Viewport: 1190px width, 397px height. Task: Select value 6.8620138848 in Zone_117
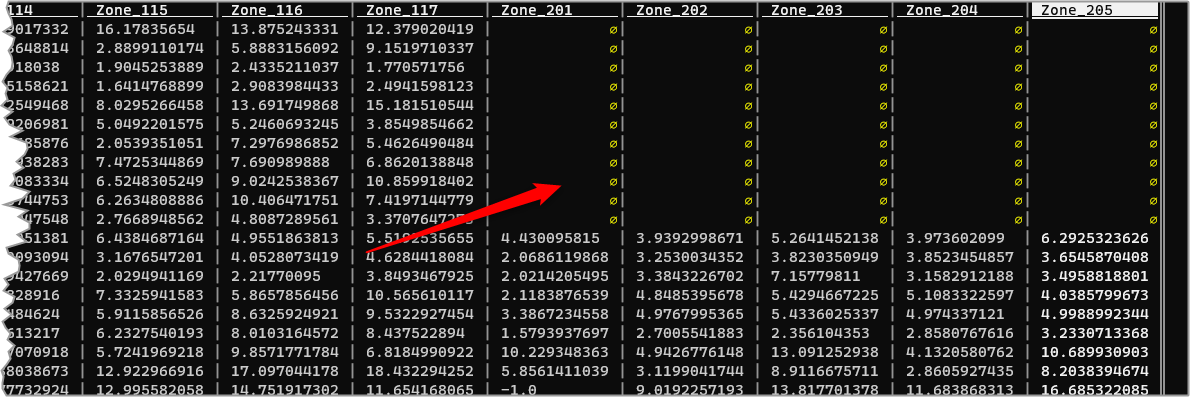(x=420, y=162)
